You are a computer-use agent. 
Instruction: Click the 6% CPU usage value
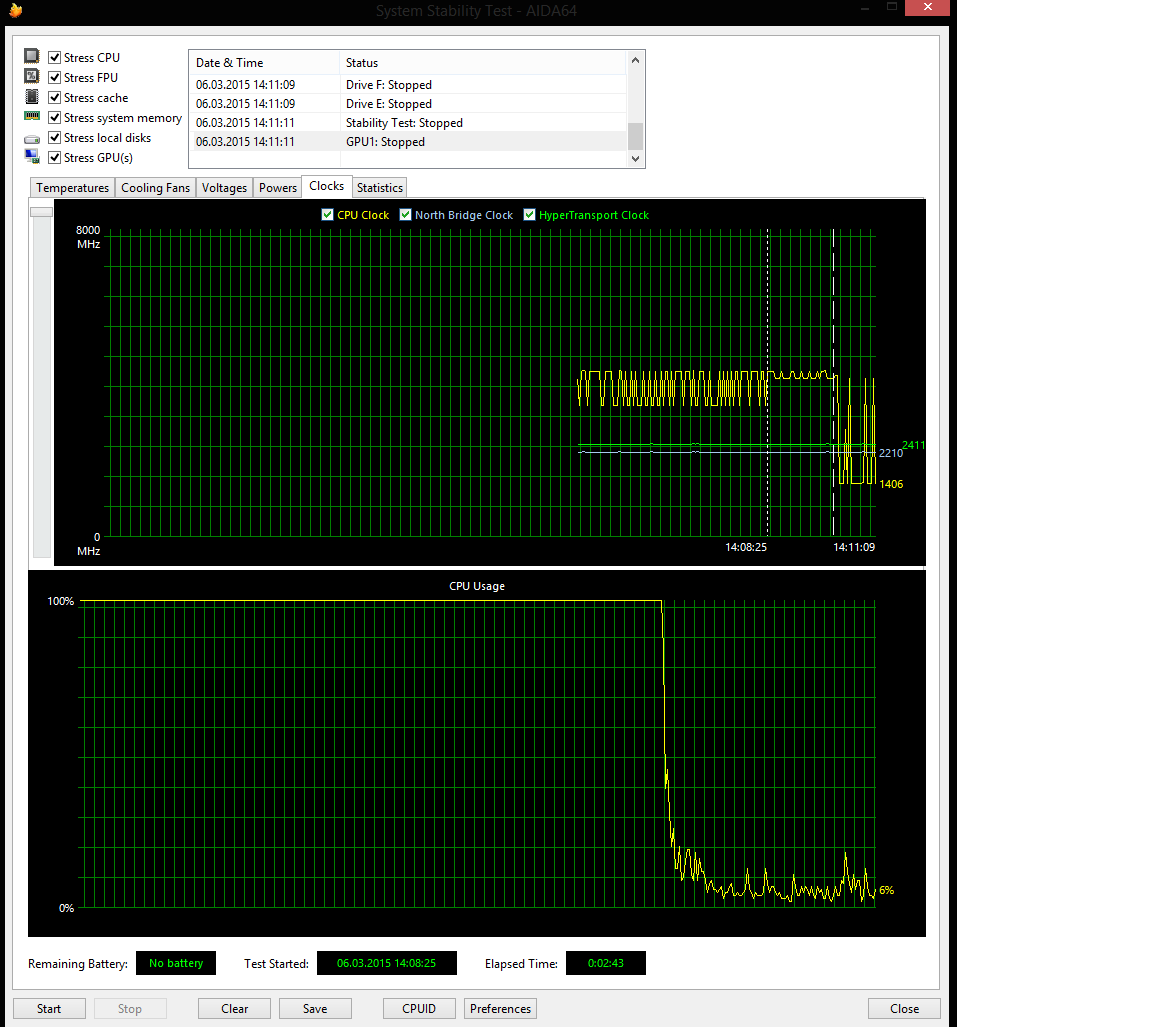point(887,890)
